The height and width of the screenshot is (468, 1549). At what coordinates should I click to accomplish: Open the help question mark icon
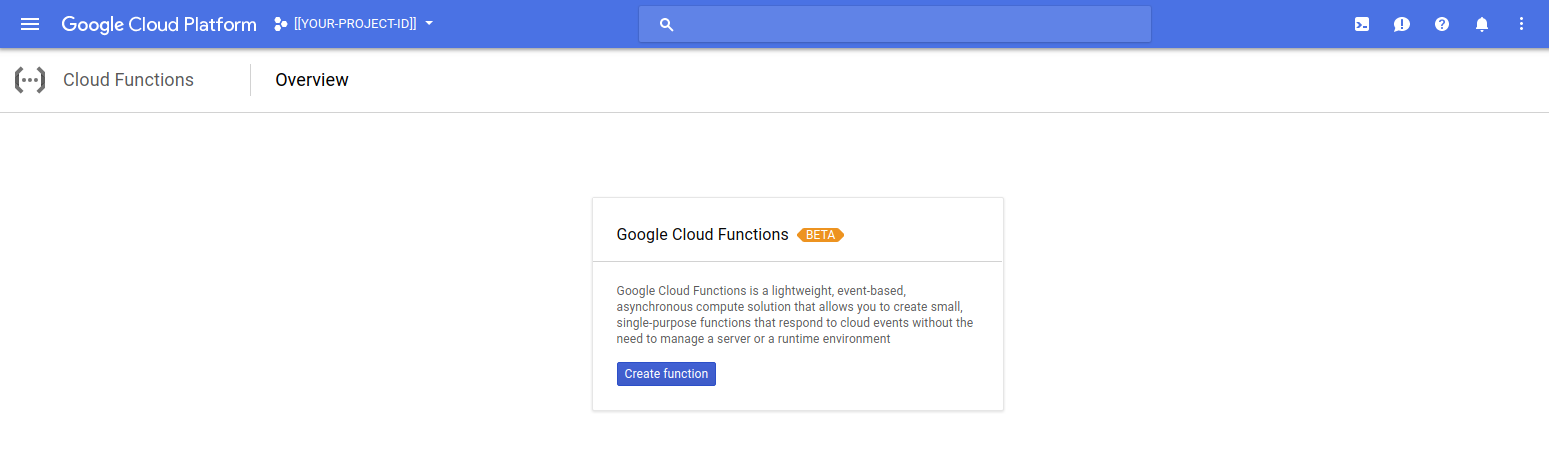pyautogui.click(x=1442, y=24)
